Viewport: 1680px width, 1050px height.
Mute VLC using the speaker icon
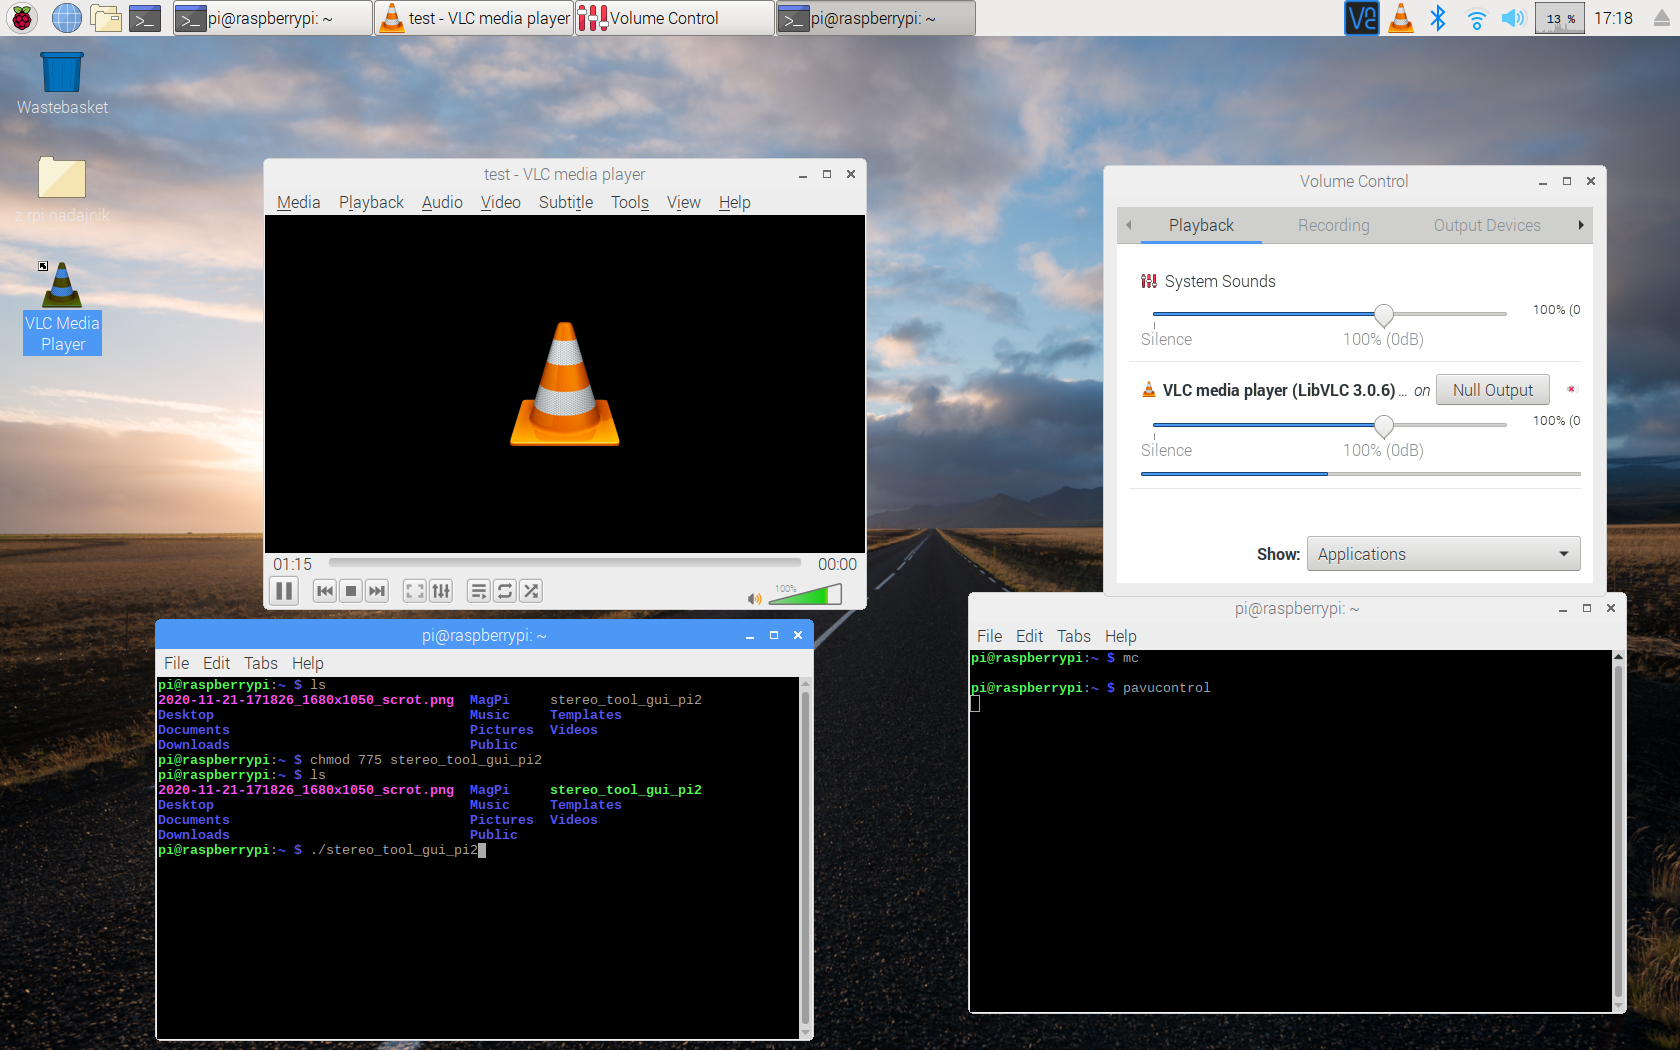[x=754, y=598]
